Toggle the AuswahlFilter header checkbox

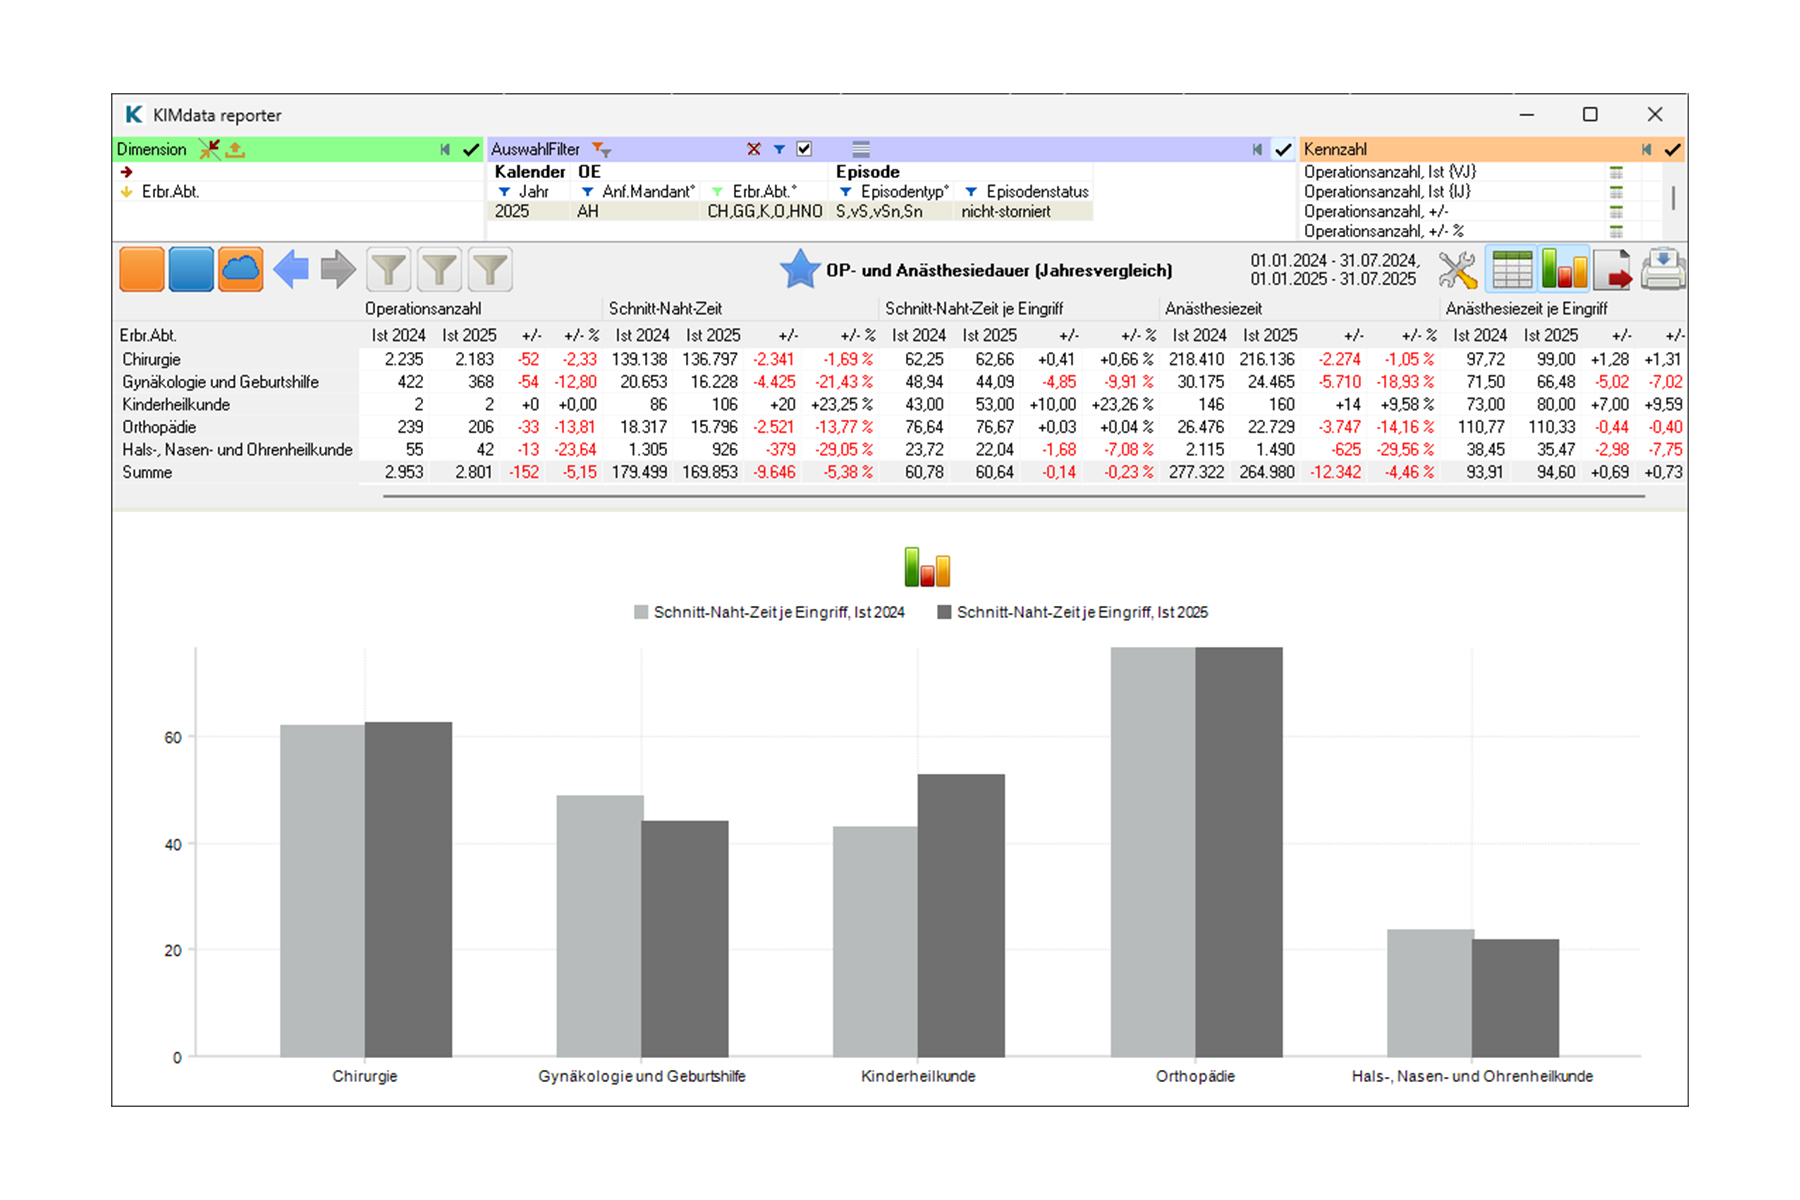point(804,149)
